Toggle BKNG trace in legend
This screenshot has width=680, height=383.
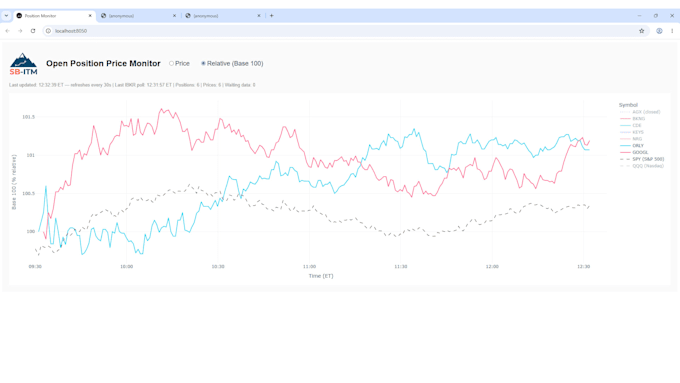pyautogui.click(x=633, y=119)
